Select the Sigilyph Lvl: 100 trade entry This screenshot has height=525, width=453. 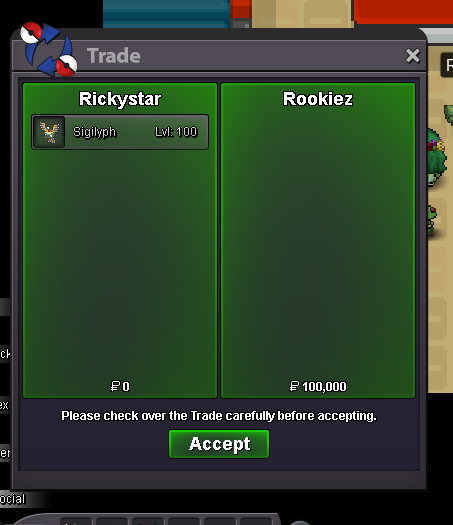point(120,132)
